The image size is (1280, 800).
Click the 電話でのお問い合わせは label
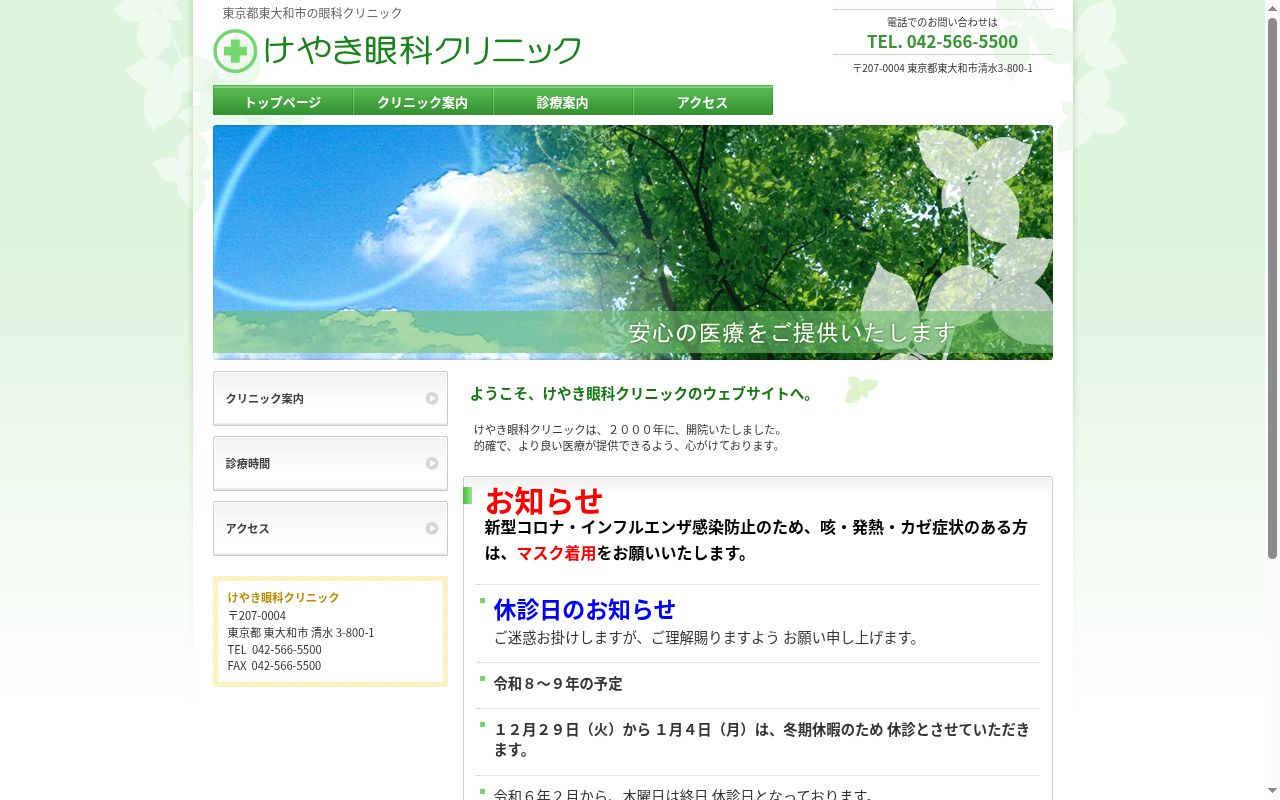pyautogui.click(x=942, y=22)
